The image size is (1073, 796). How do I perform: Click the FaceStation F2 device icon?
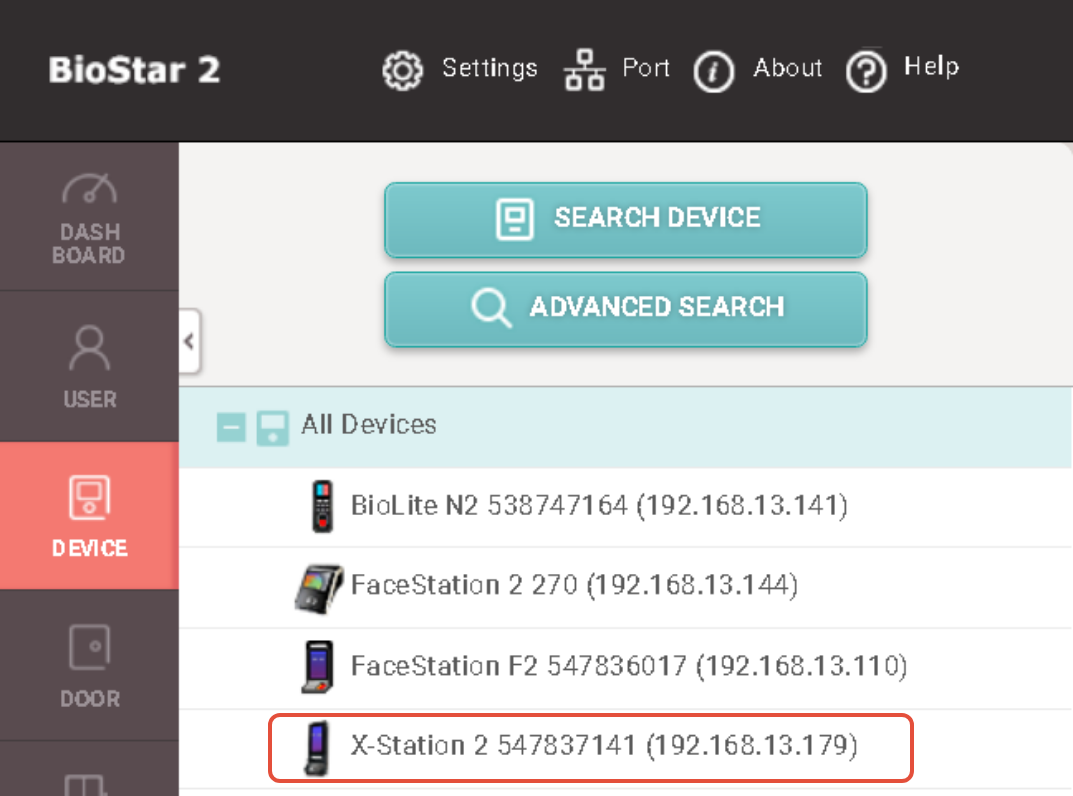pos(322,667)
